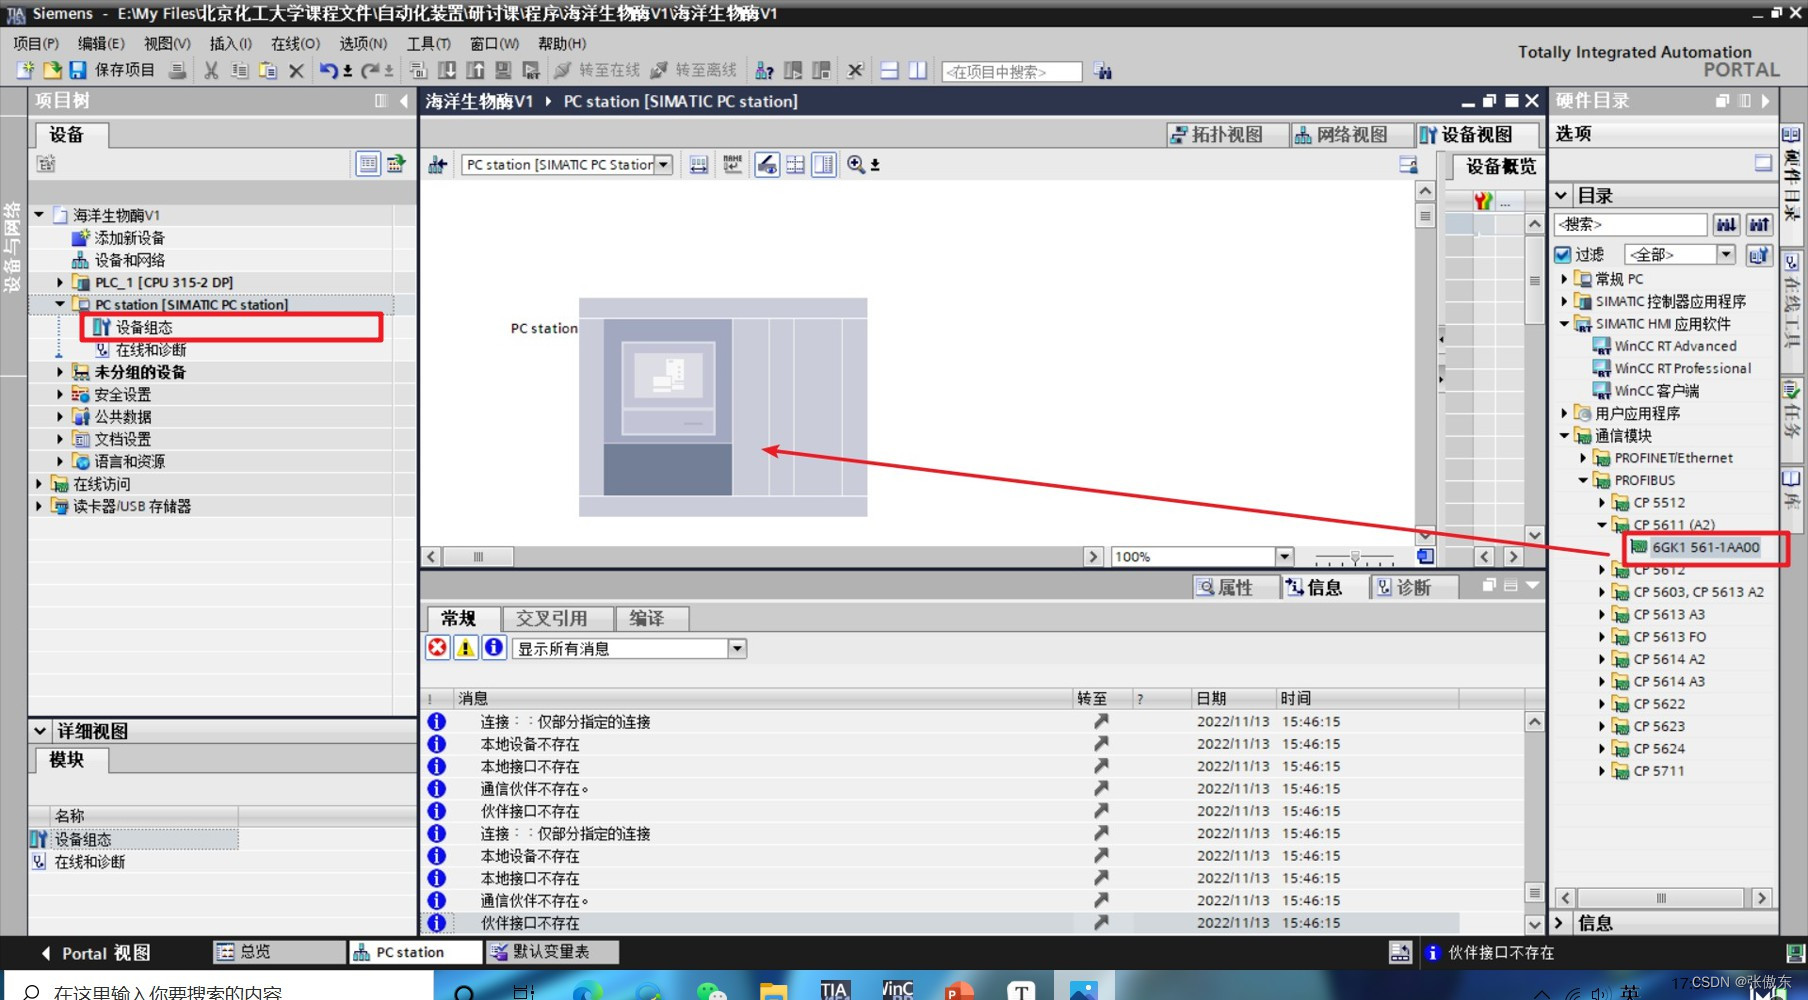The image size is (1808, 1000).
Task: Expand the 未分组的设备 node
Action: coord(60,372)
